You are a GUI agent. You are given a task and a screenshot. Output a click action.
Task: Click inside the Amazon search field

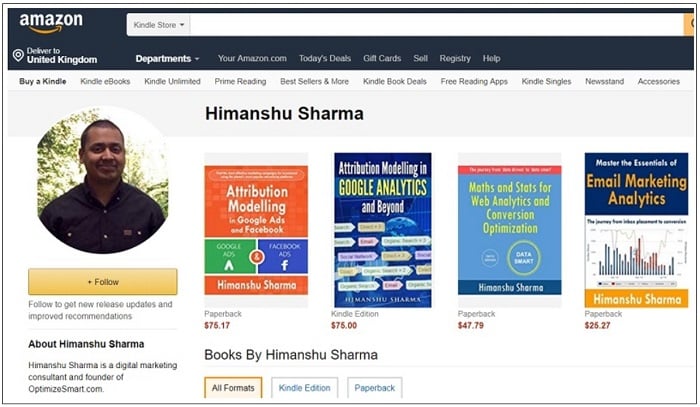click(437, 25)
